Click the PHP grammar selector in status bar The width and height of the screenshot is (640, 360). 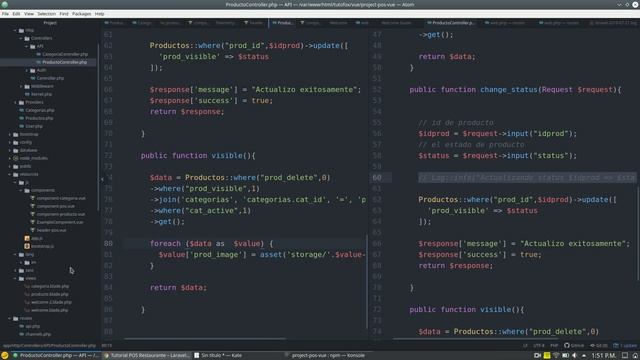(x=554, y=346)
